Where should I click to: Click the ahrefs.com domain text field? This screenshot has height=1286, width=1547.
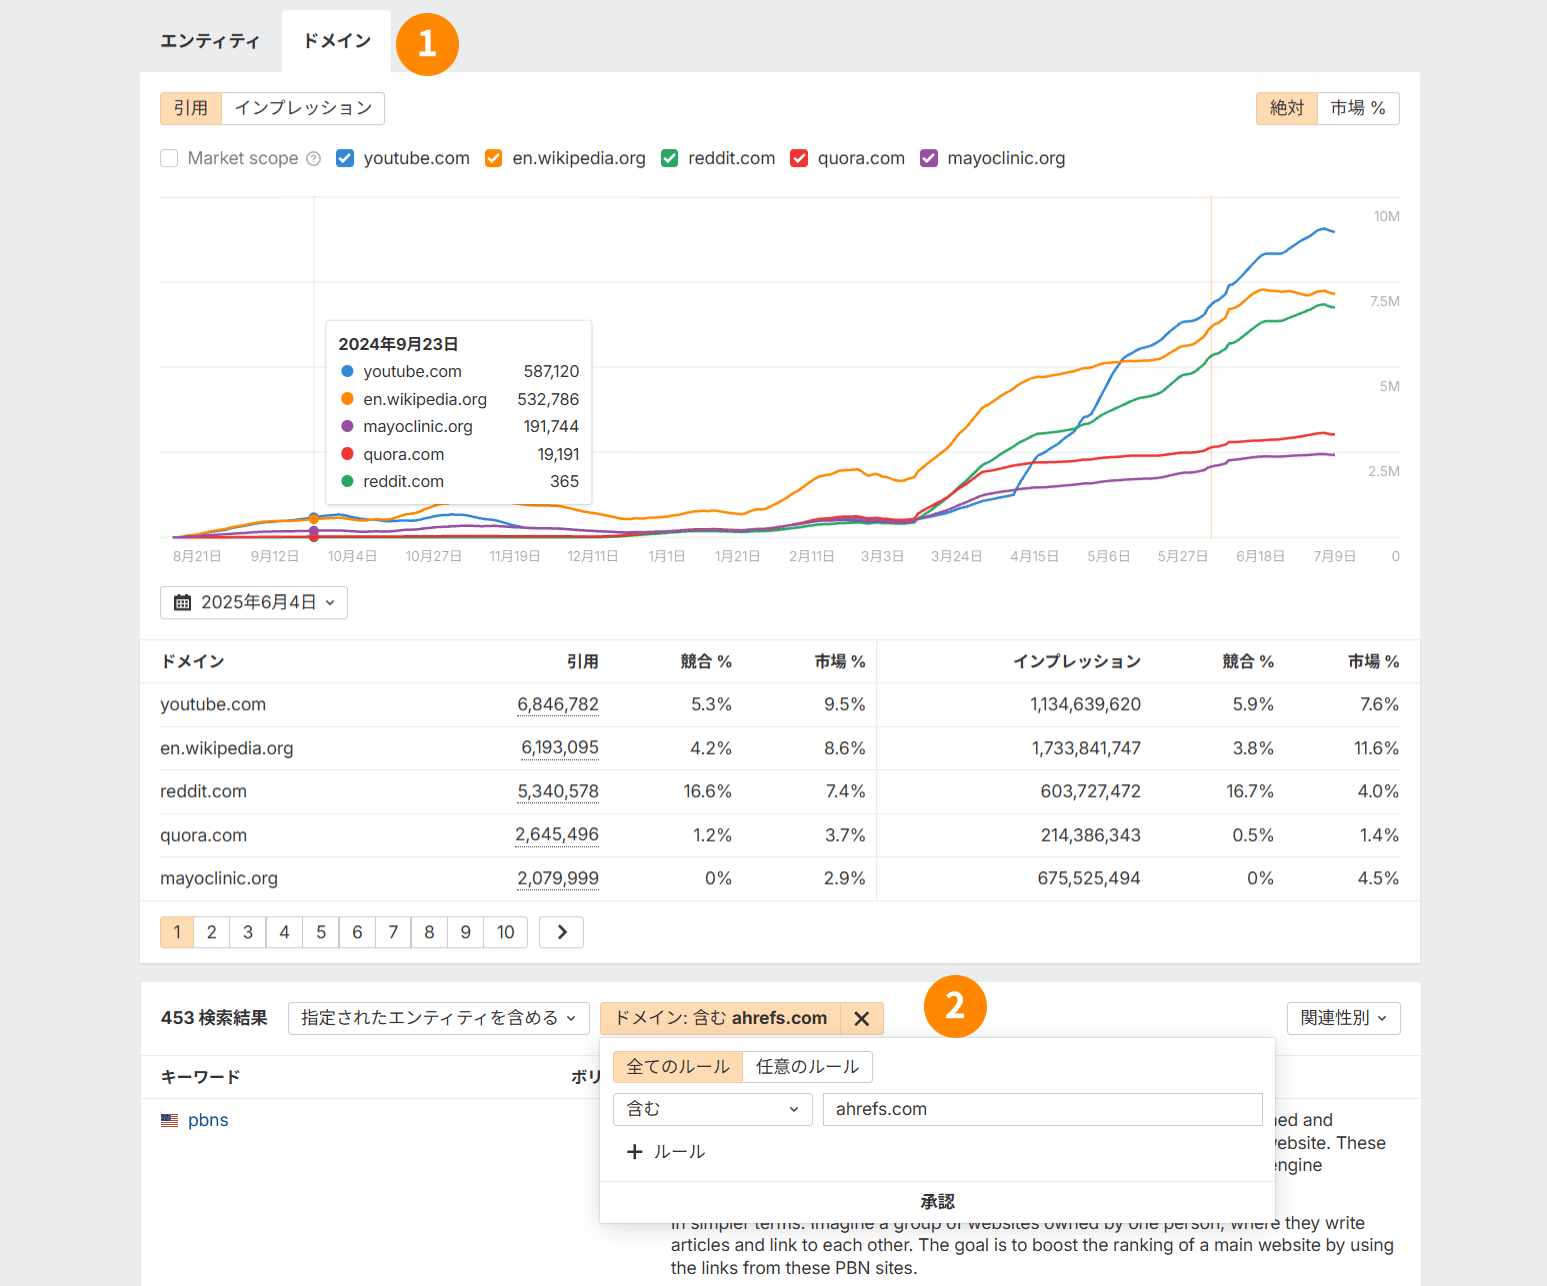(1041, 1109)
